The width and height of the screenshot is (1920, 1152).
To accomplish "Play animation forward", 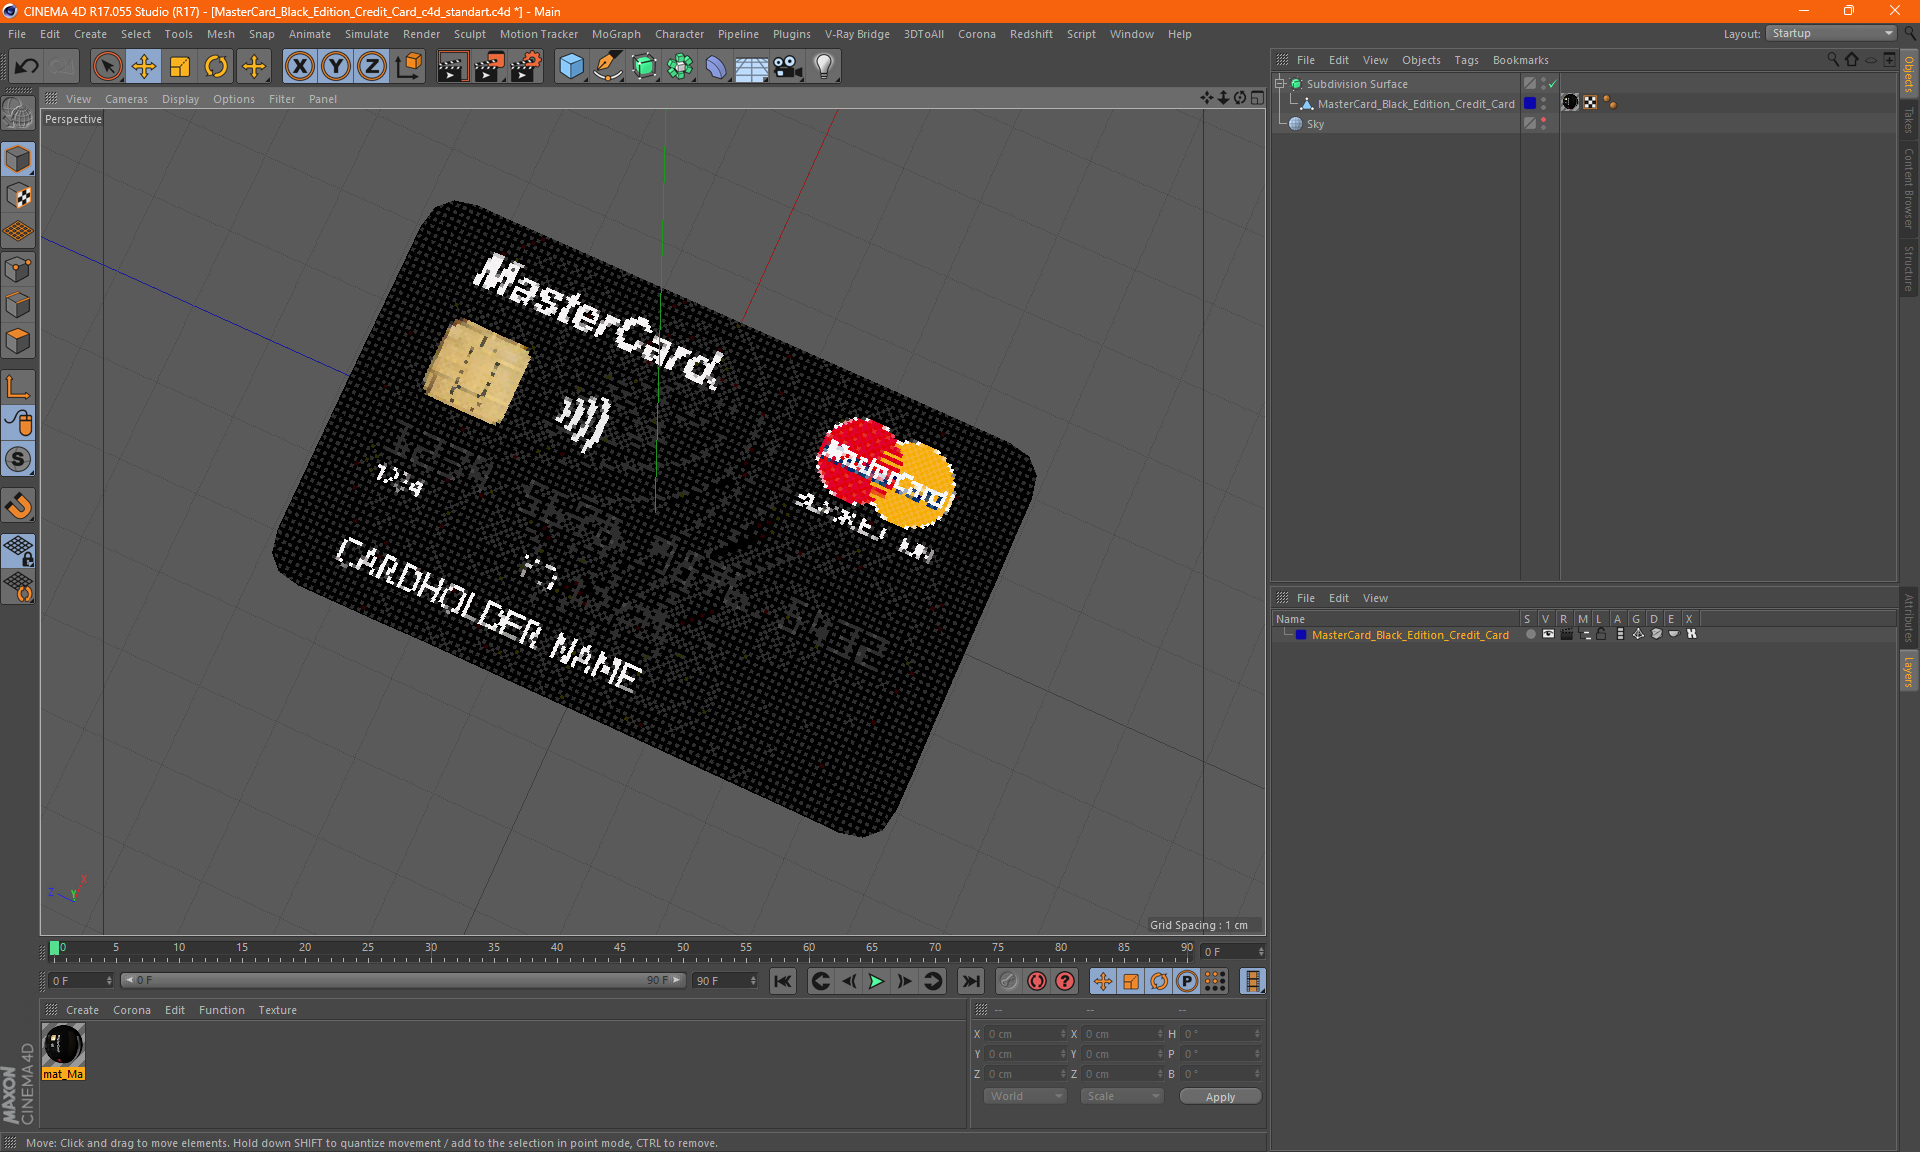I will click(x=876, y=981).
